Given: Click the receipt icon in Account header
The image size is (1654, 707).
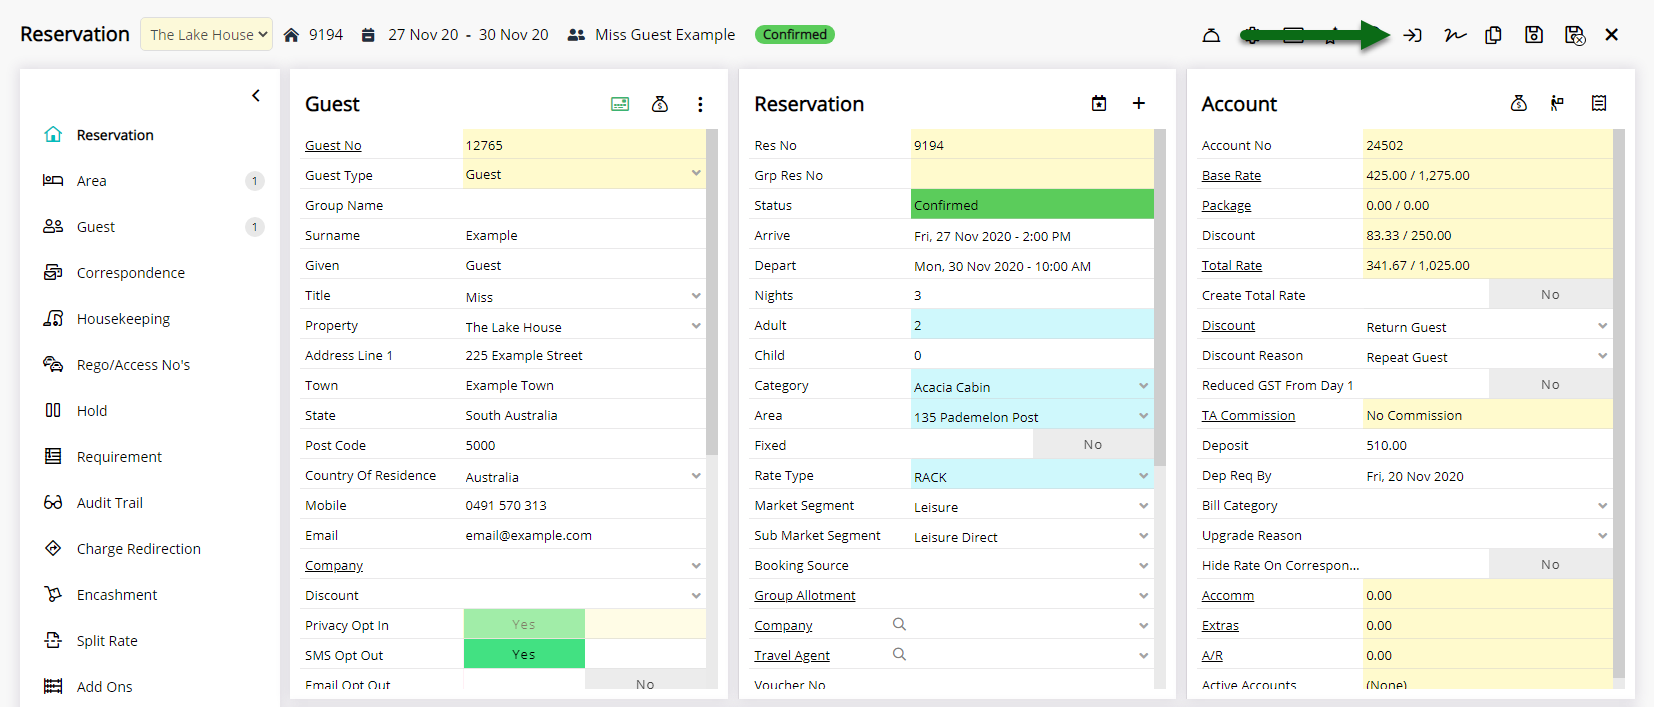Looking at the screenshot, I should pyautogui.click(x=1599, y=103).
